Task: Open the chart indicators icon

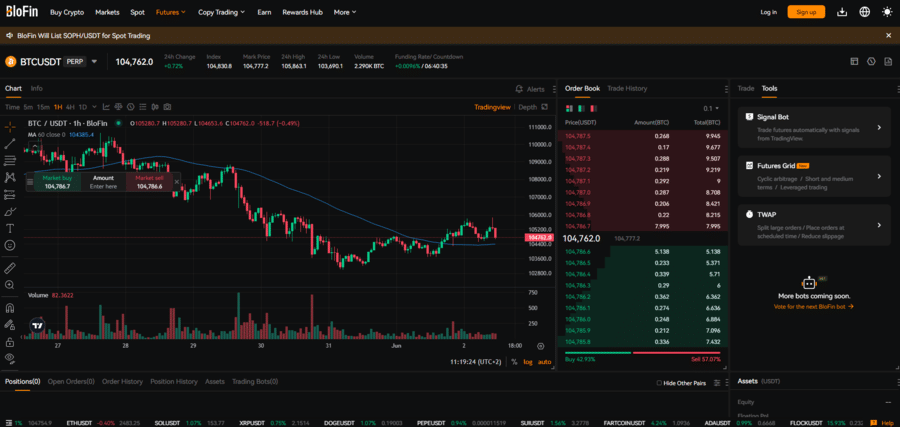Action: [106, 107]
